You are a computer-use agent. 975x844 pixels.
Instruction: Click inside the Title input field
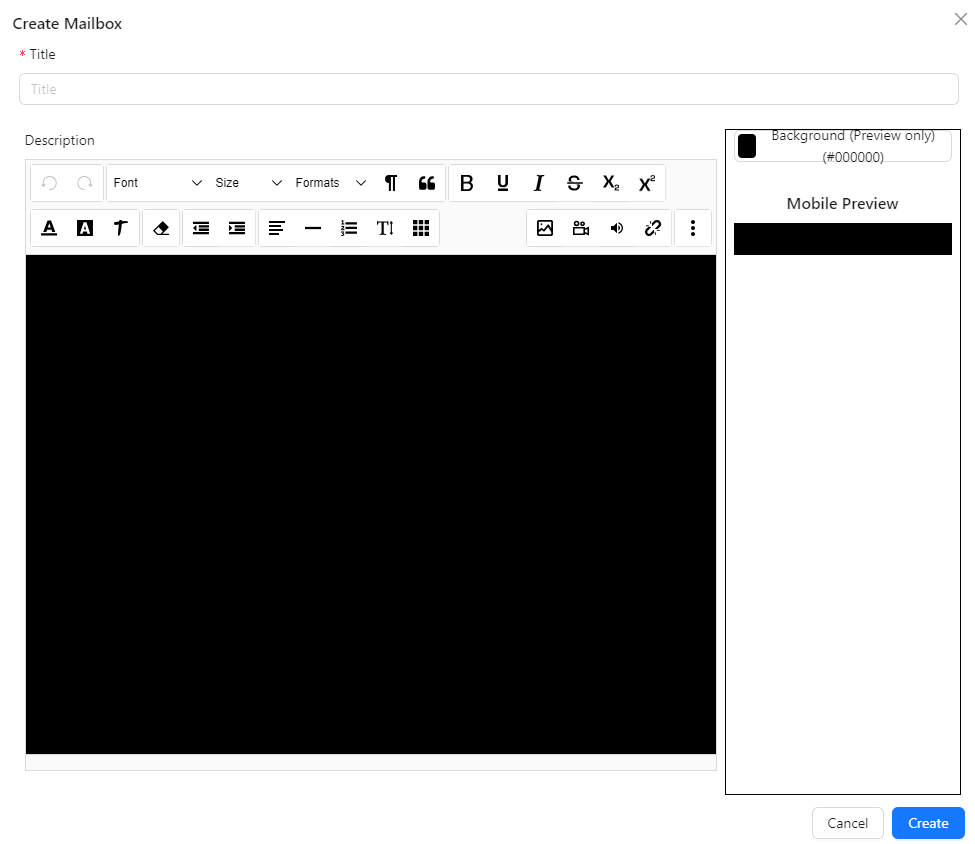488,89
